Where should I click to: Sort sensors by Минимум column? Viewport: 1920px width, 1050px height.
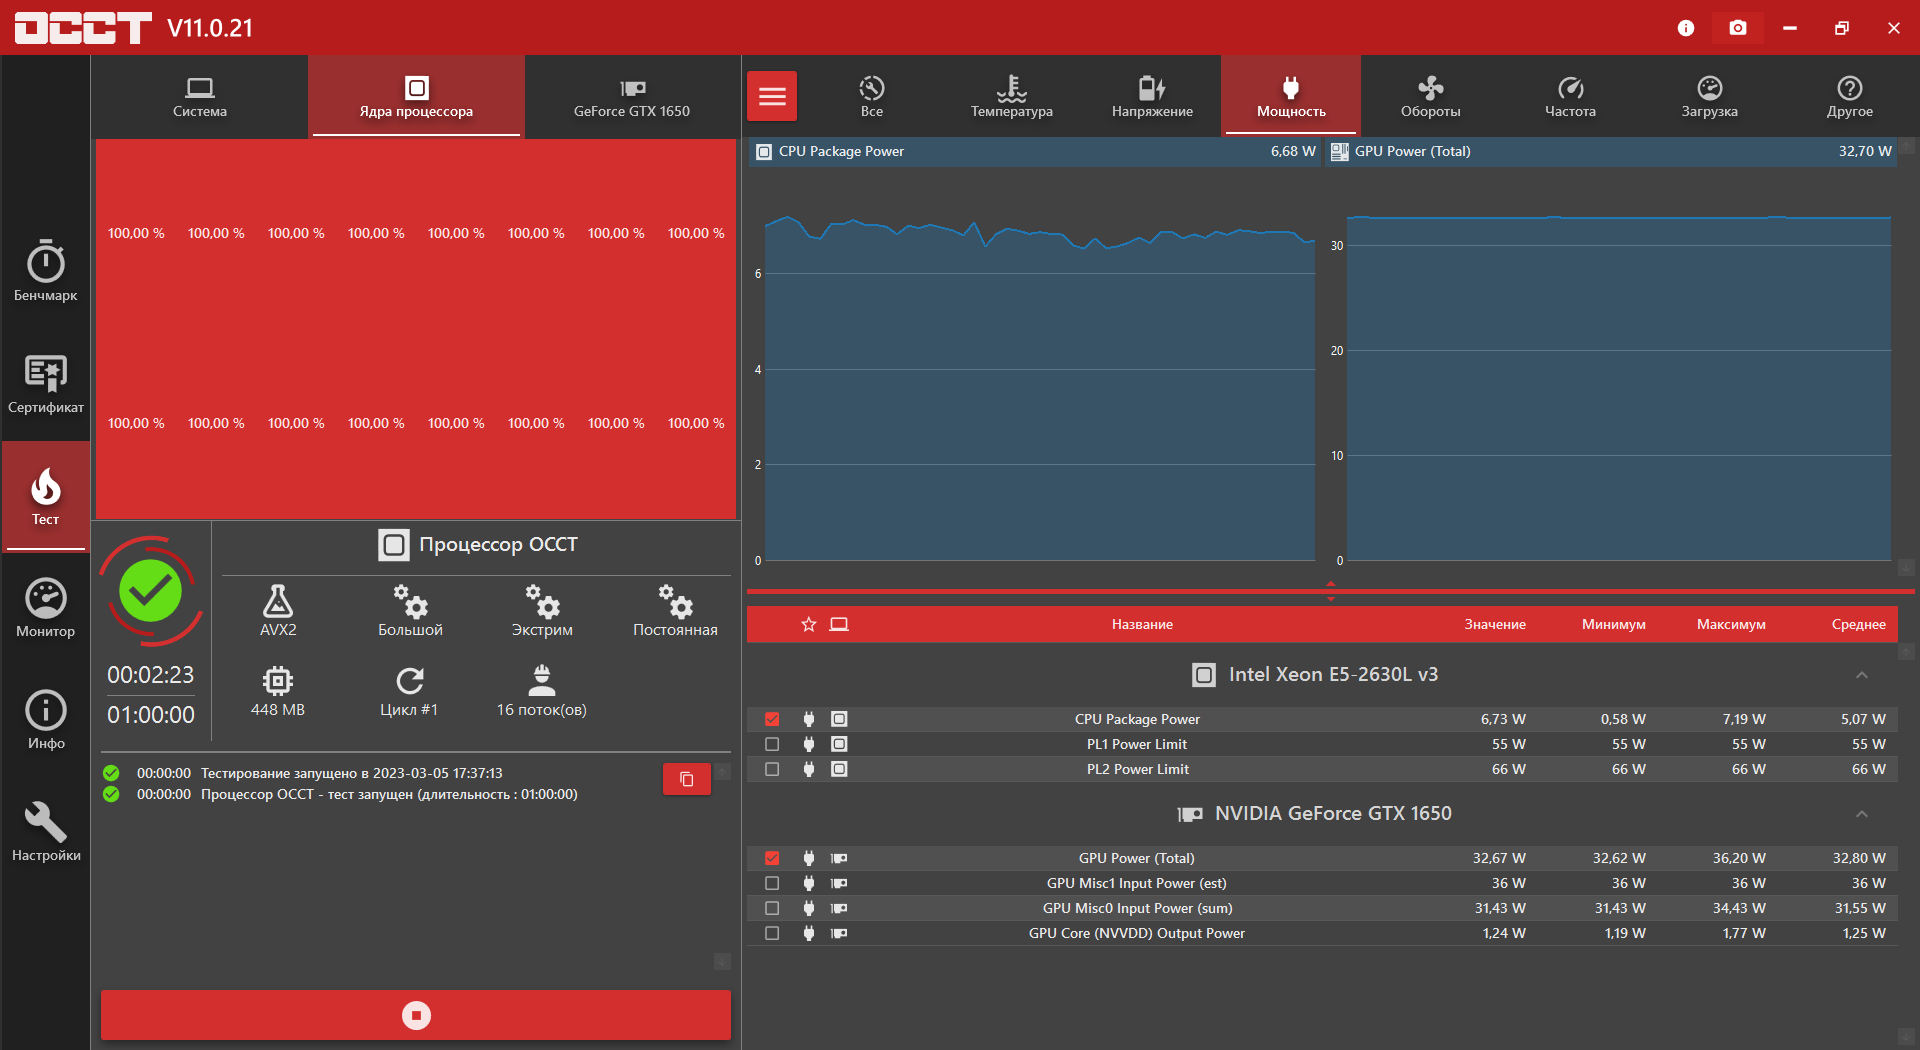coord(1613,624)
